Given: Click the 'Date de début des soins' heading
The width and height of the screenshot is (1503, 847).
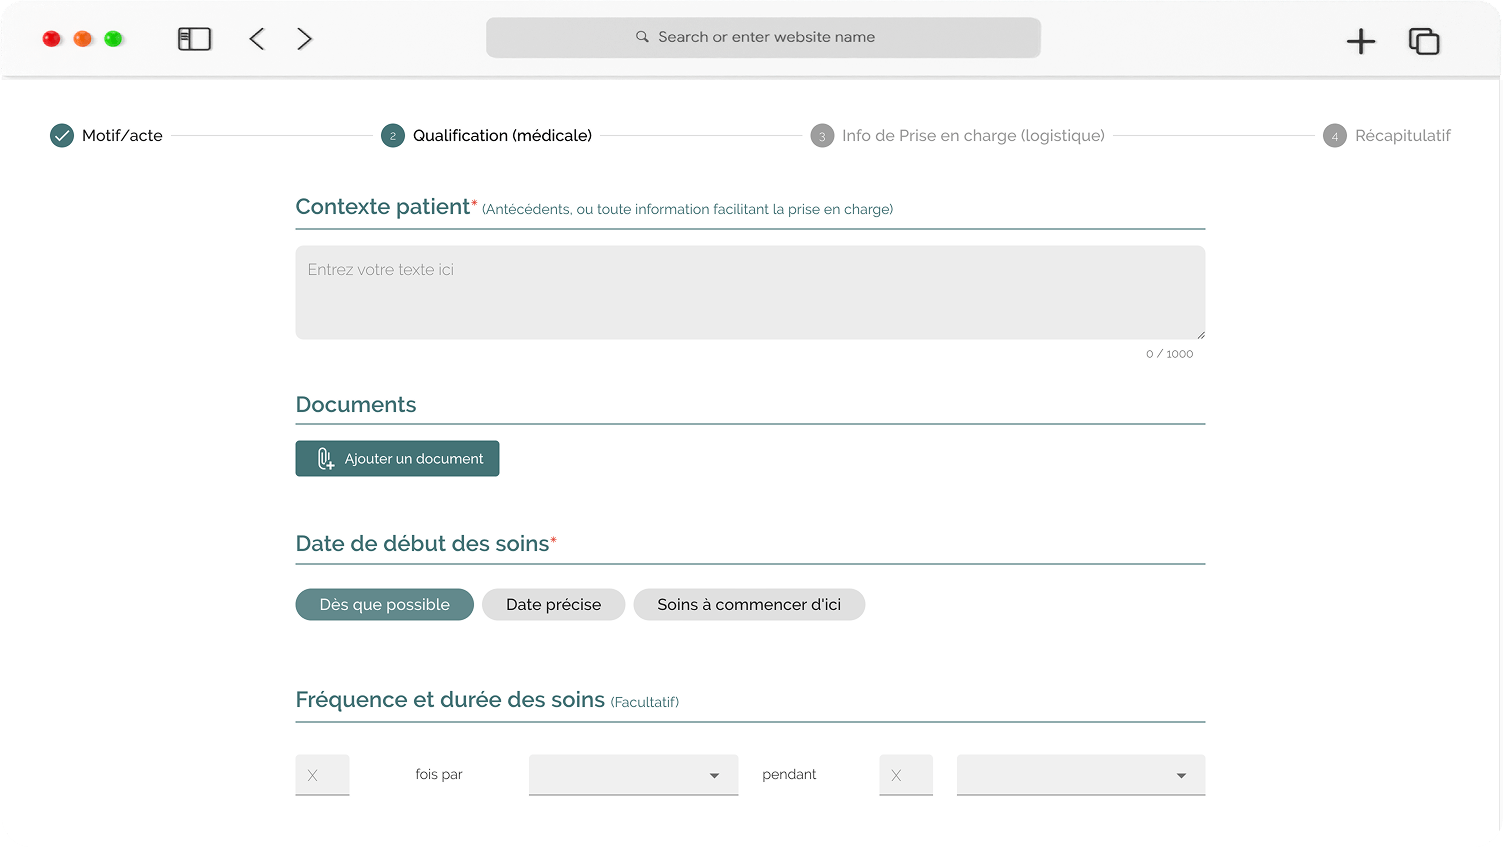Looking at the screenshot, I should coord(422,544).
